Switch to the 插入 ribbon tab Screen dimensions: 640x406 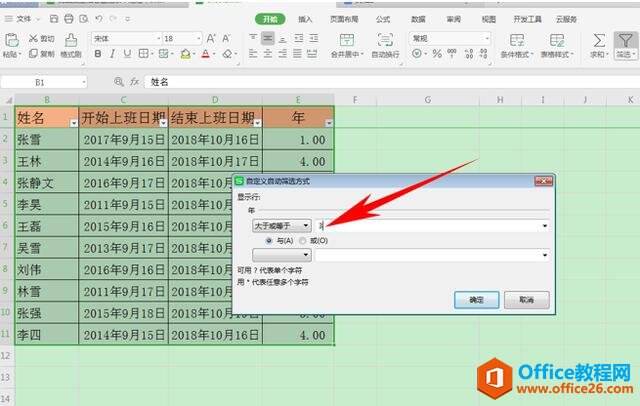coord(305,19)
